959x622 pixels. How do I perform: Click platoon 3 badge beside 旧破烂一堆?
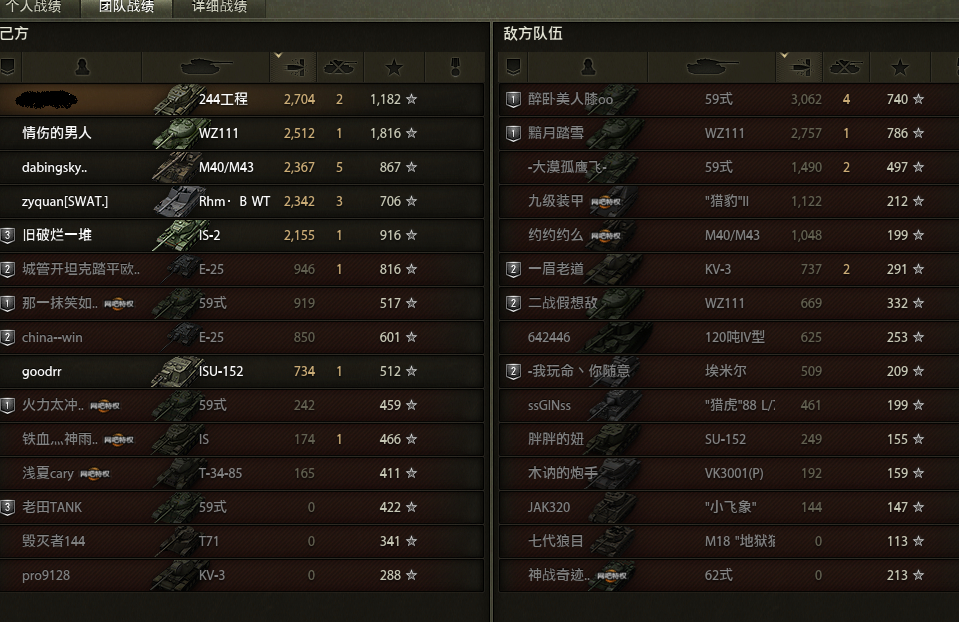coord(7,235)
